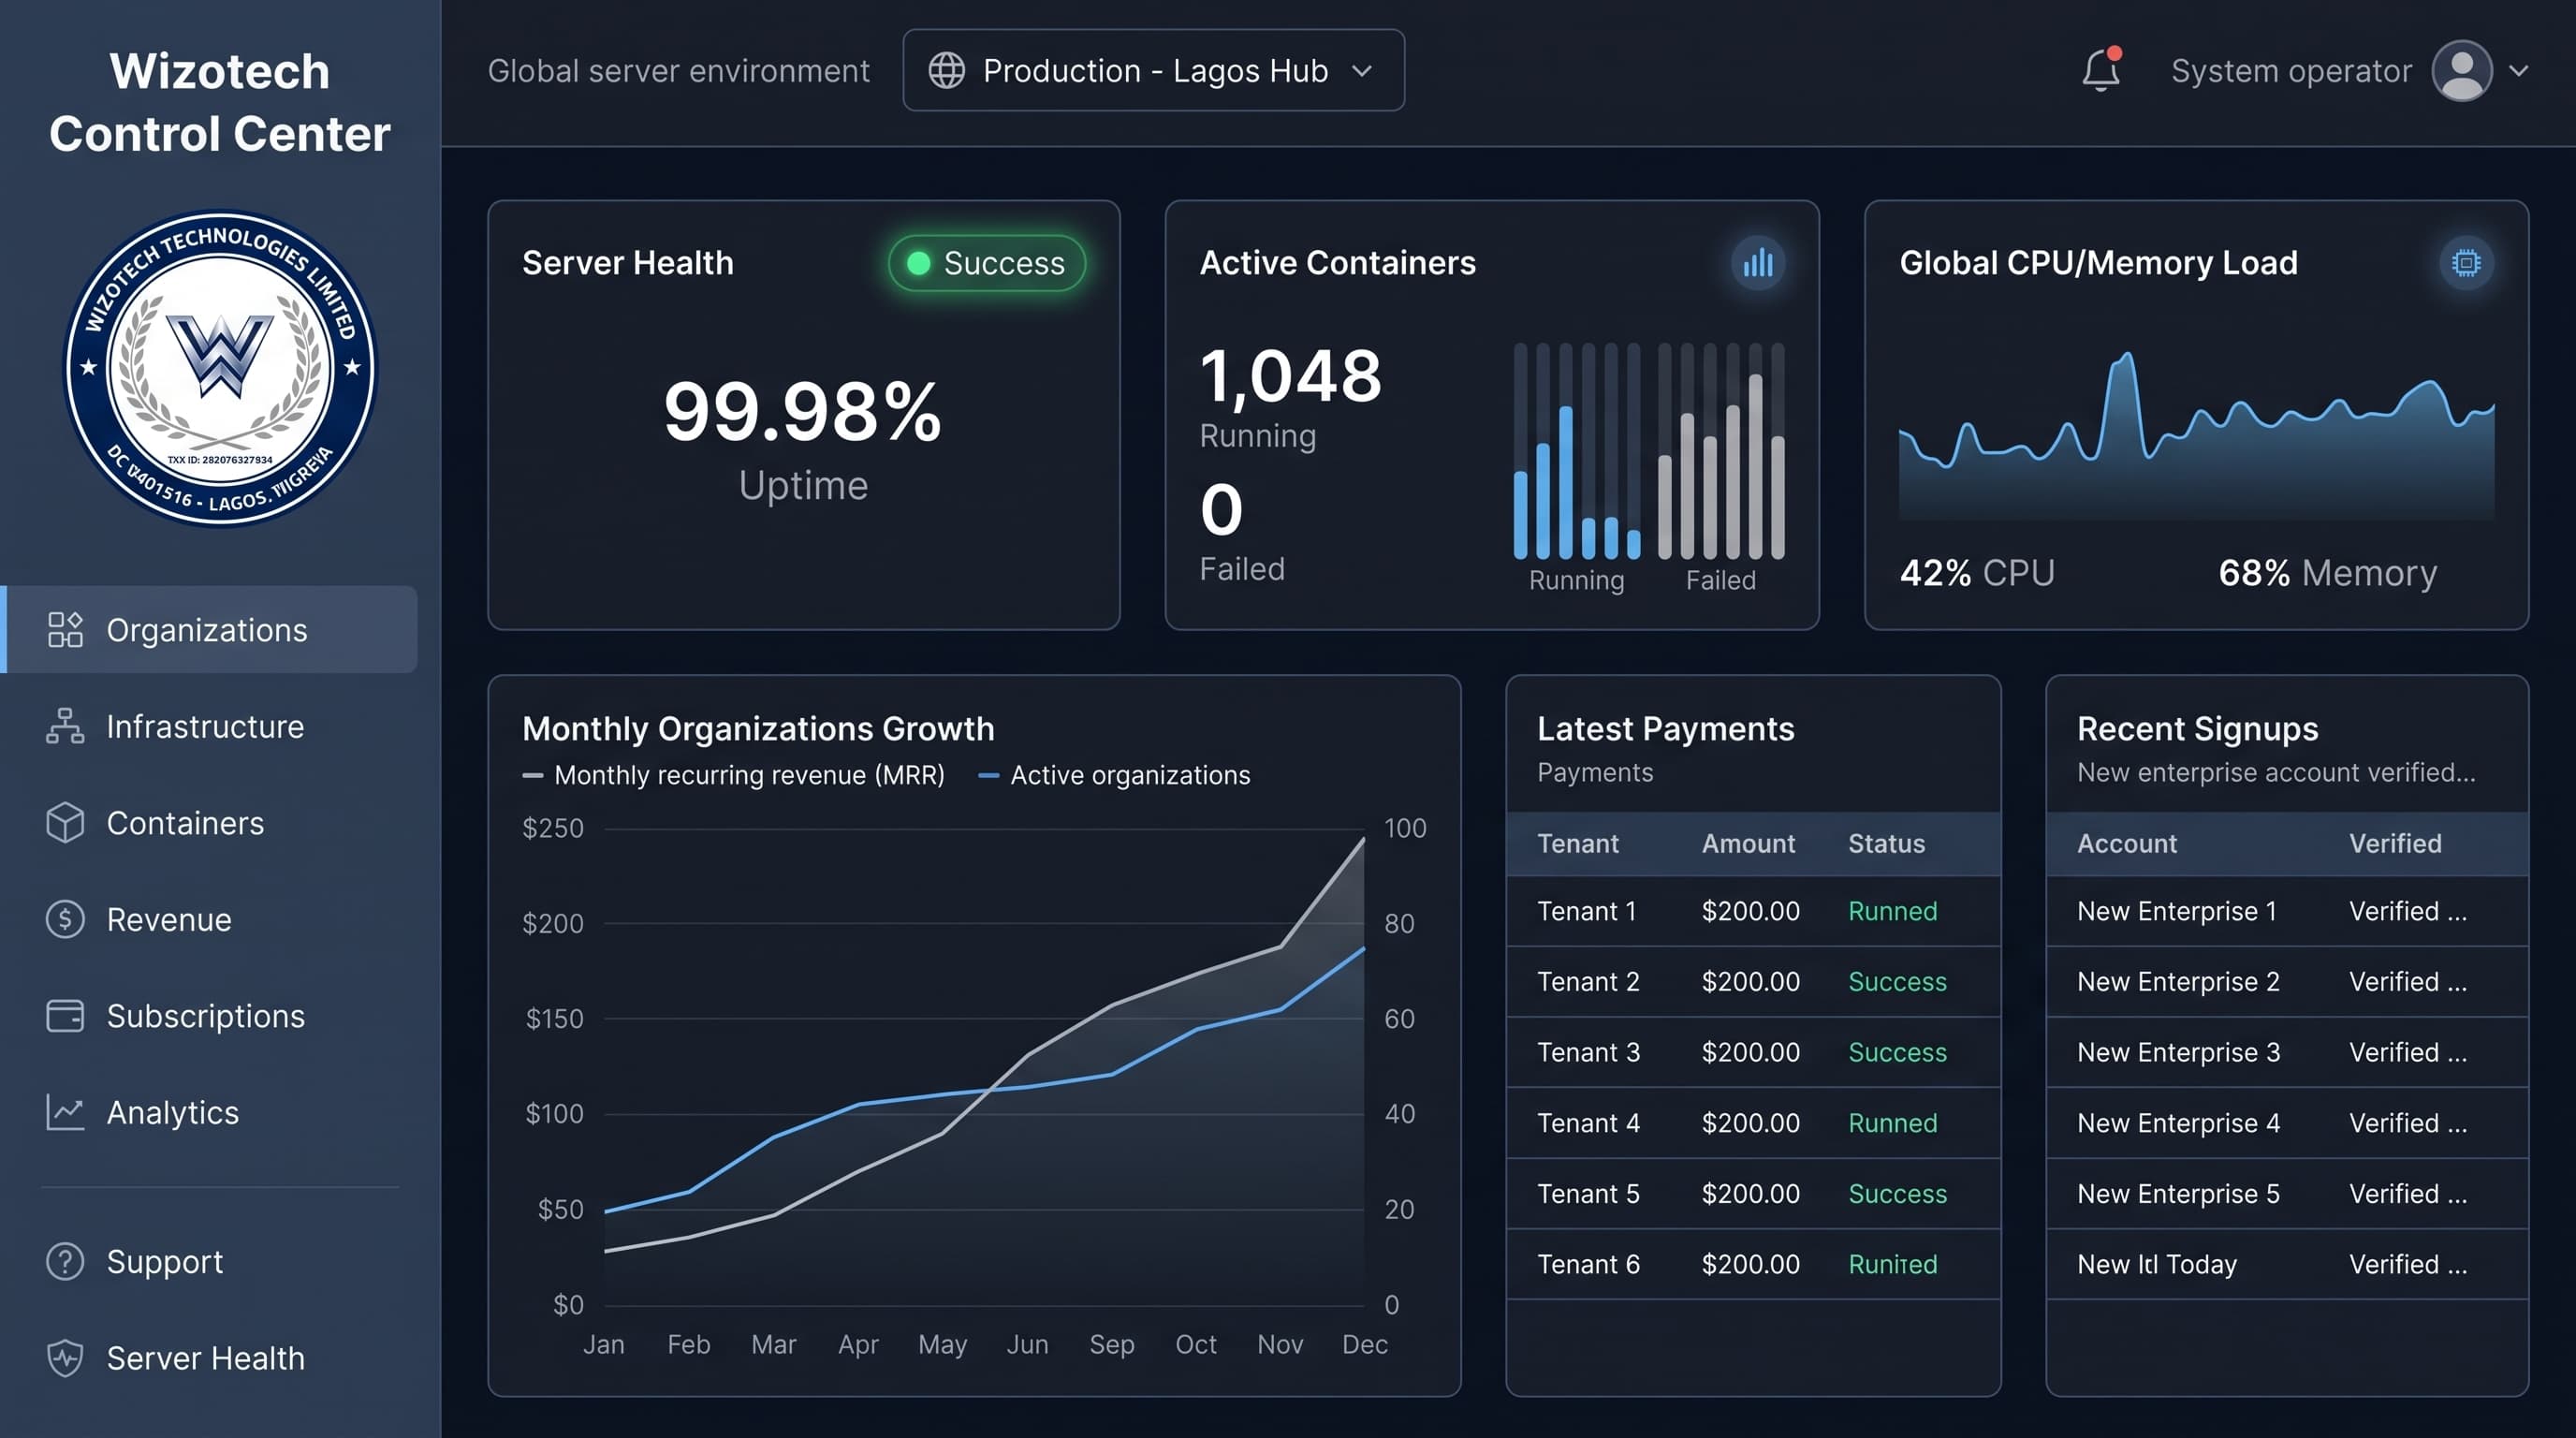Click the Account column header
Image resolution: width=2576 pixels, height=1438 pixels.
[2126, 843]
